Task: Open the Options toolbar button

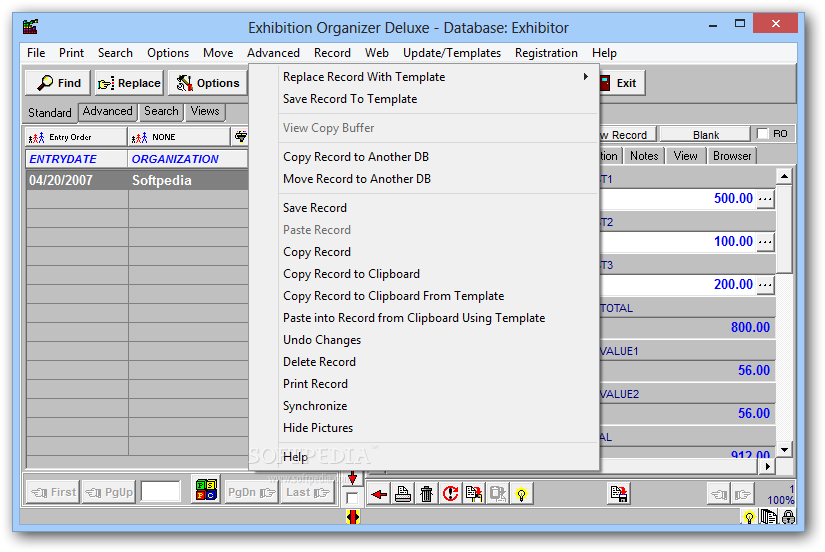Action: (x=207, y=83)
